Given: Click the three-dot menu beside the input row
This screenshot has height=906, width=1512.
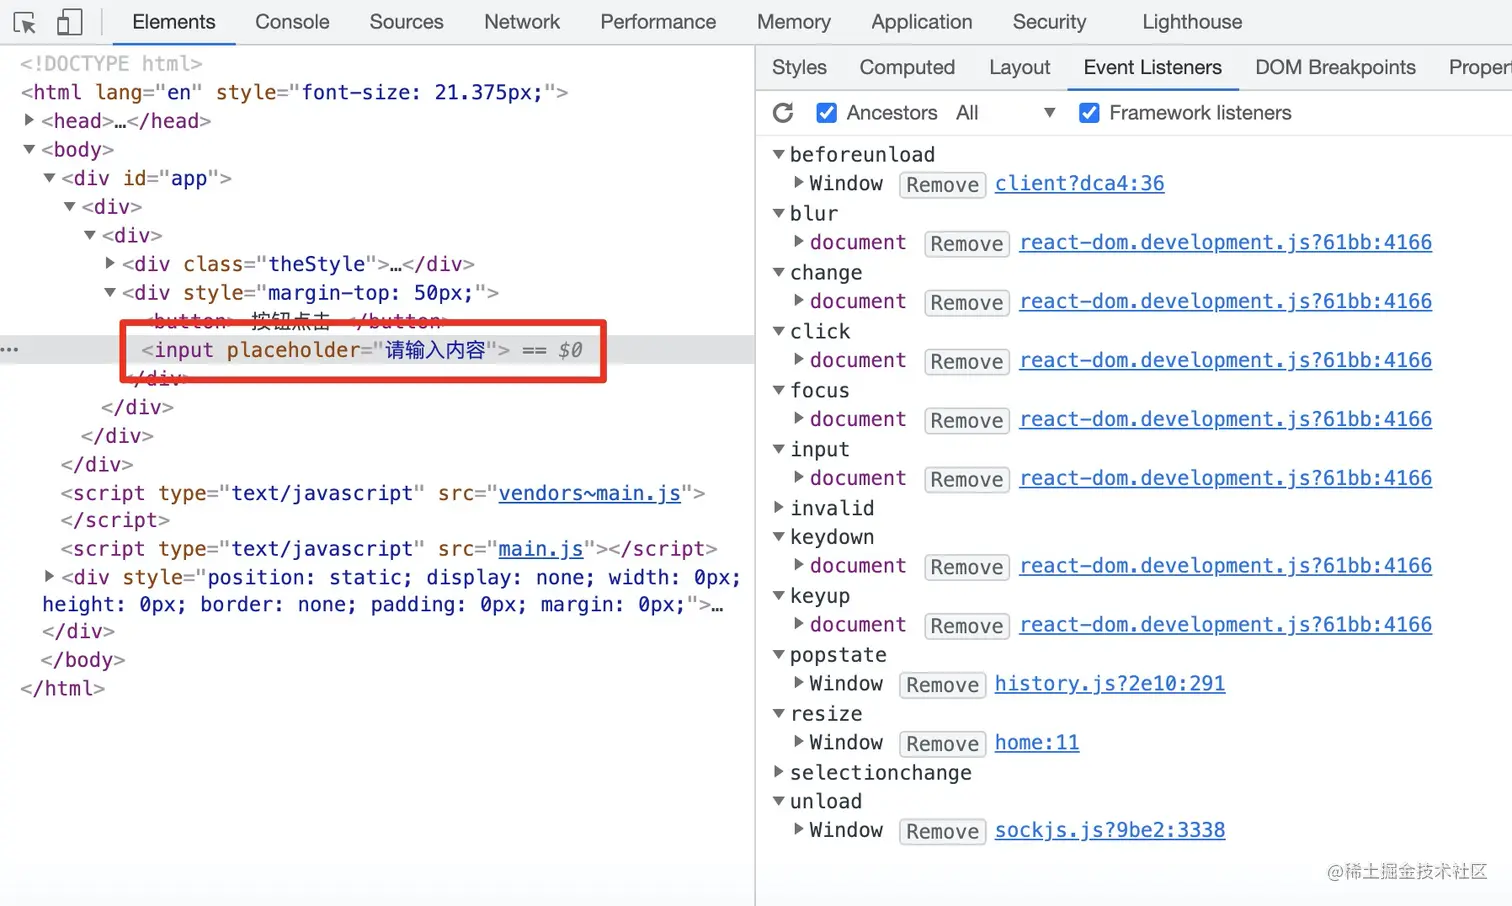Looking at the screenshot, I should (x=10, y=349).
